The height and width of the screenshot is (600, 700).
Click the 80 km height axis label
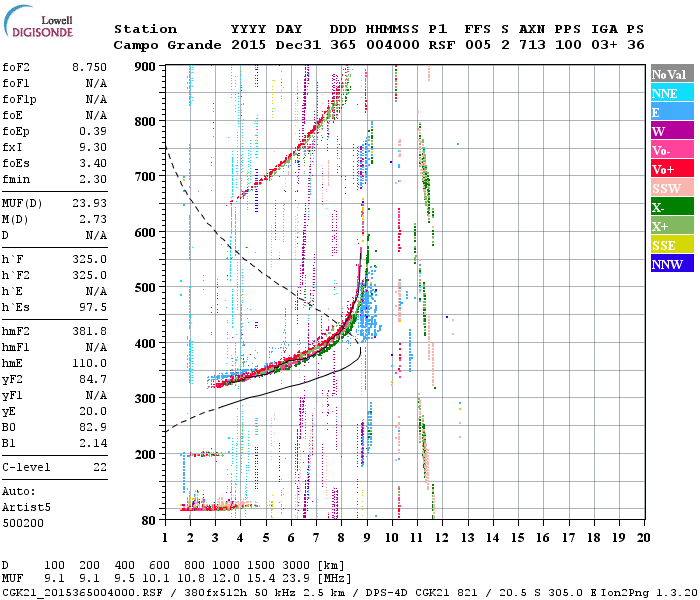click(x=149, y=521)
